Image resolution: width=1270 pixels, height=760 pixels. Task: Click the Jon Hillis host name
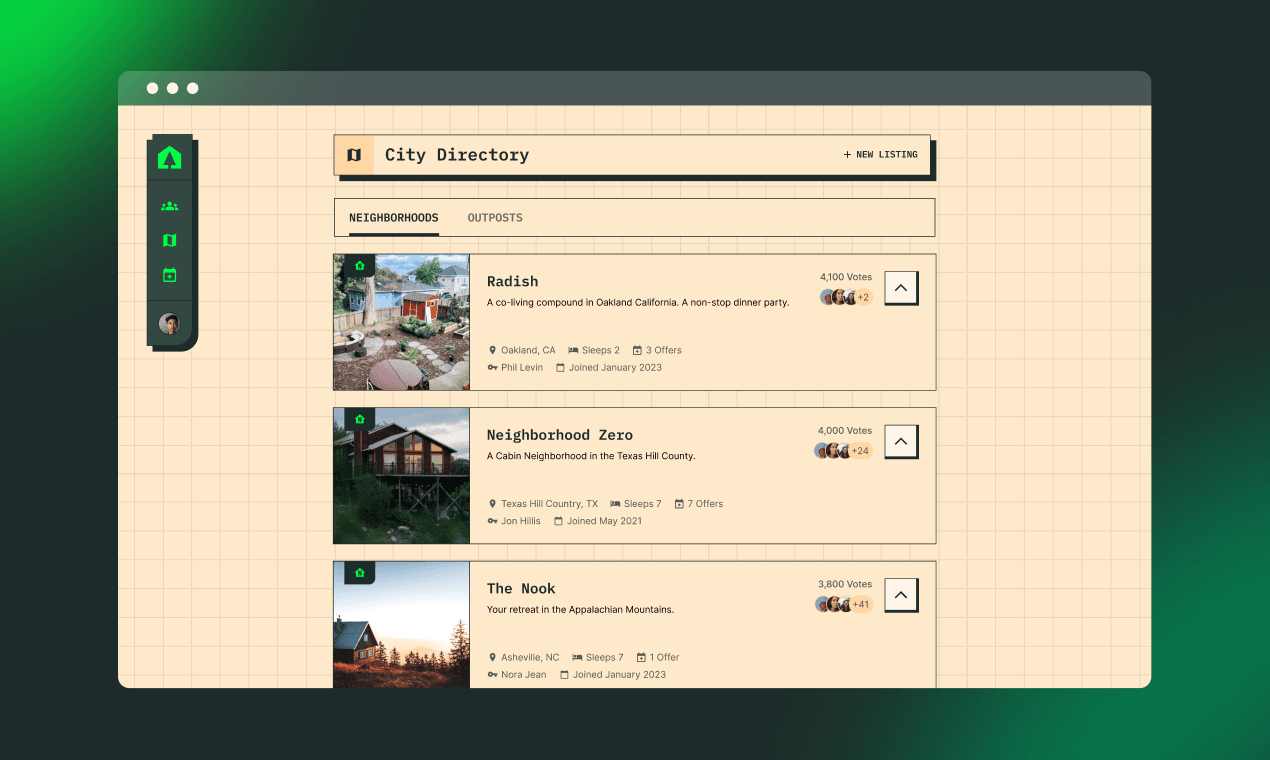(x=521, y=521)
